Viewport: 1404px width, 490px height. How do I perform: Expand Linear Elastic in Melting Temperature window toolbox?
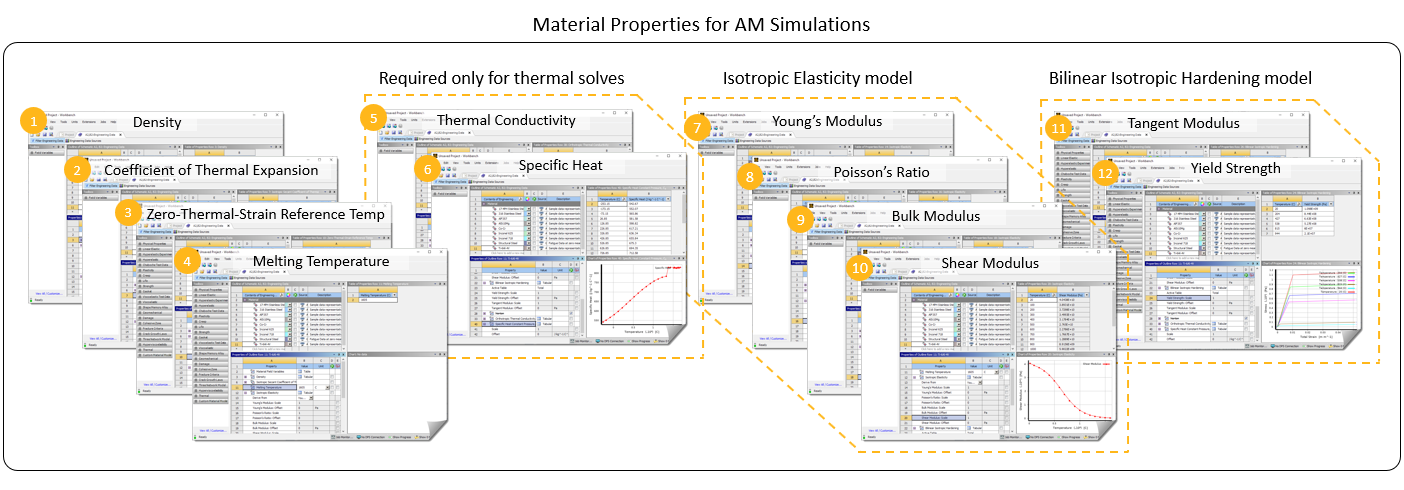pos(210,295)
